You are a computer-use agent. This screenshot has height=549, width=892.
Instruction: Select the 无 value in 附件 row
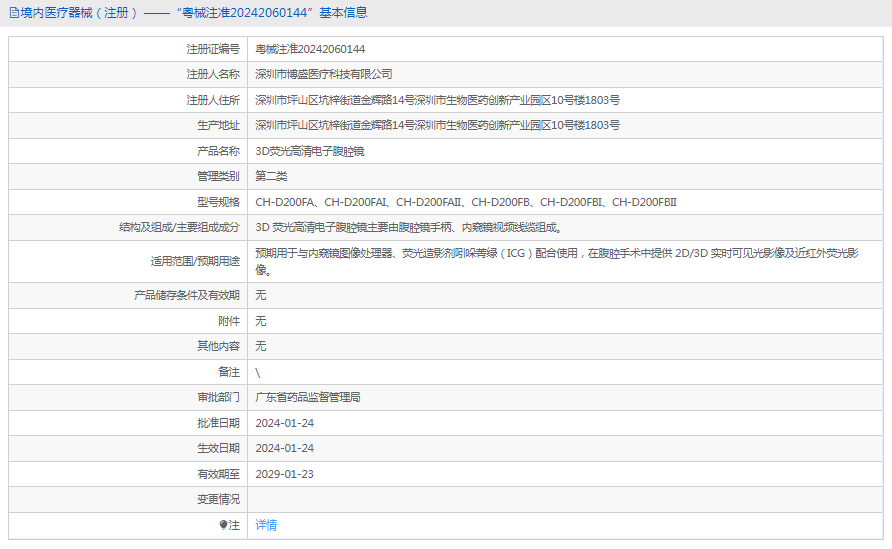coord(261,321)
